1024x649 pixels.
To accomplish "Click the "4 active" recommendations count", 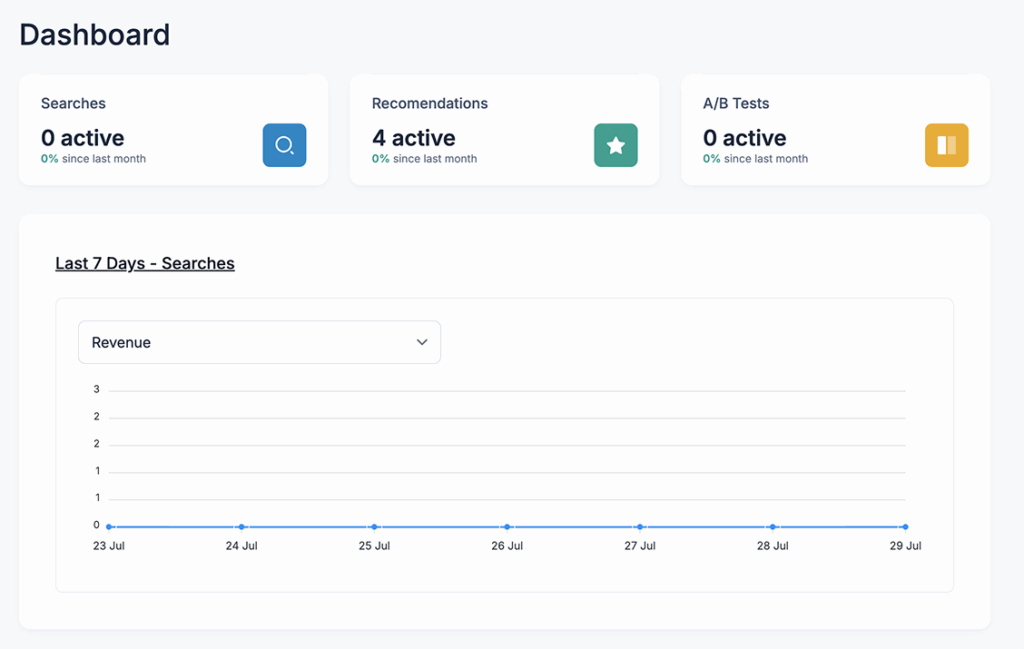I will [x=413, y=138].
